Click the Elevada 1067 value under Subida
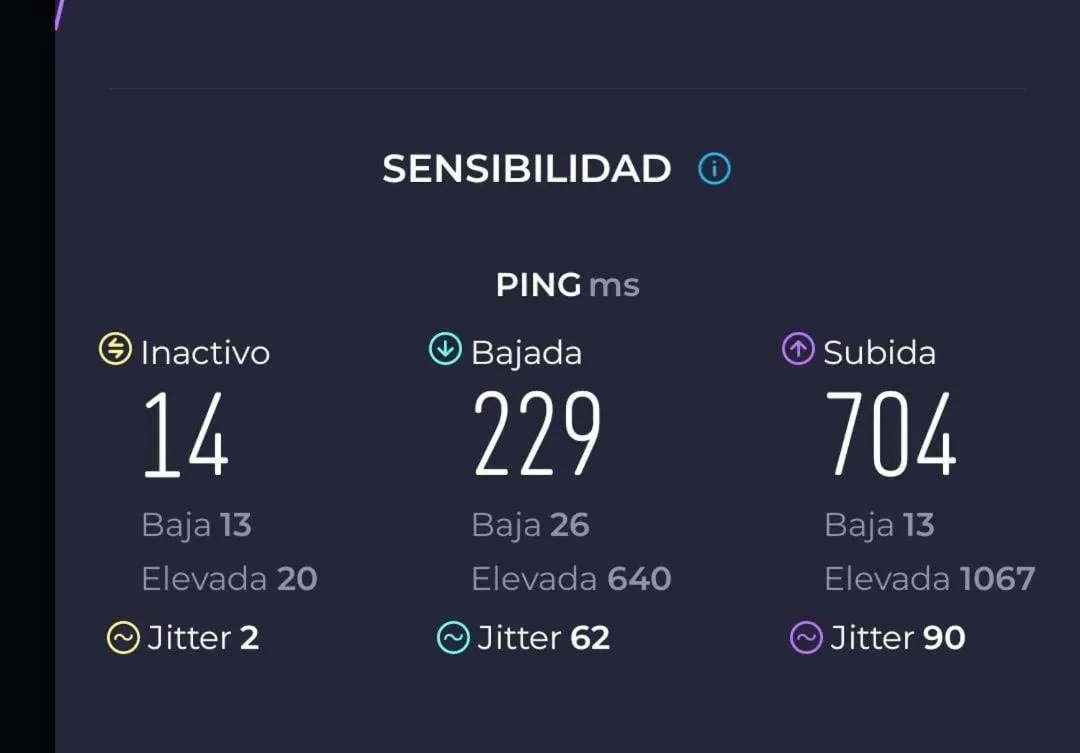 (x=929, y=578)
